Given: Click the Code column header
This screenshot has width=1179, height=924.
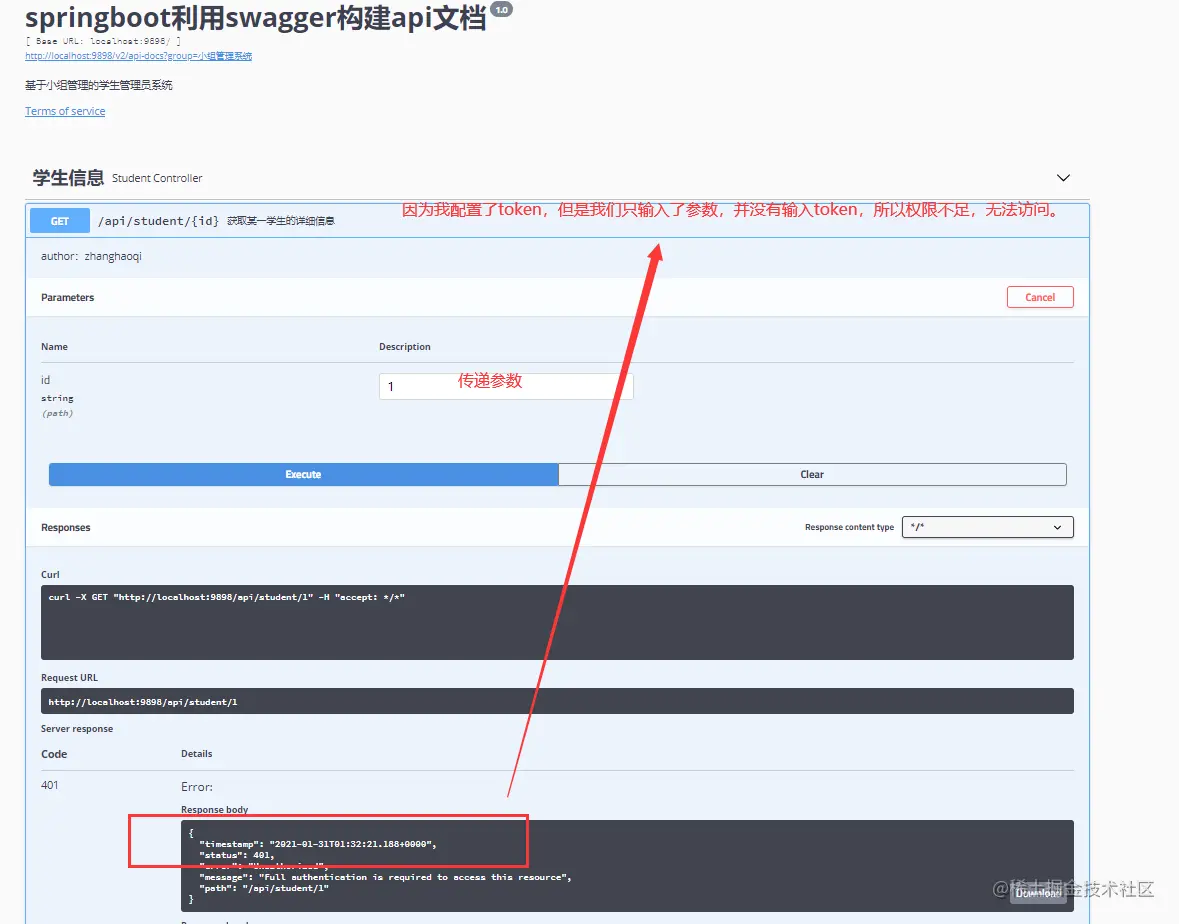Looking at the screenshot, I should pyautogui.click(x=54, y=754).
